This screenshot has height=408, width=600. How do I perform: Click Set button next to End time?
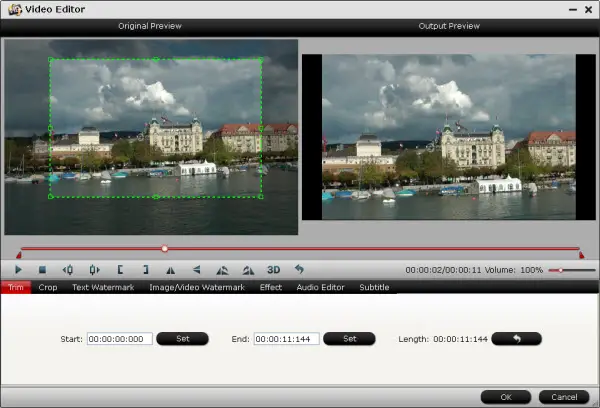tap(349, 339)
